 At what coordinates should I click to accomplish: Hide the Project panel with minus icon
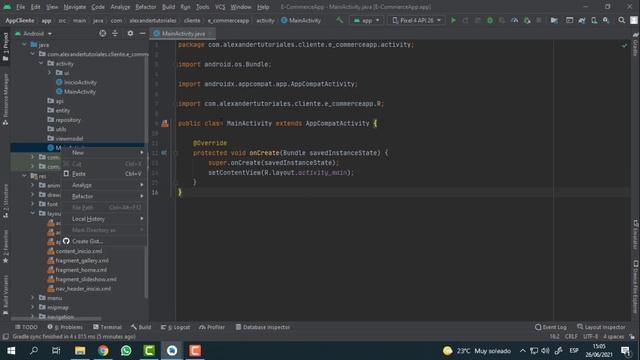coord(142,33)
